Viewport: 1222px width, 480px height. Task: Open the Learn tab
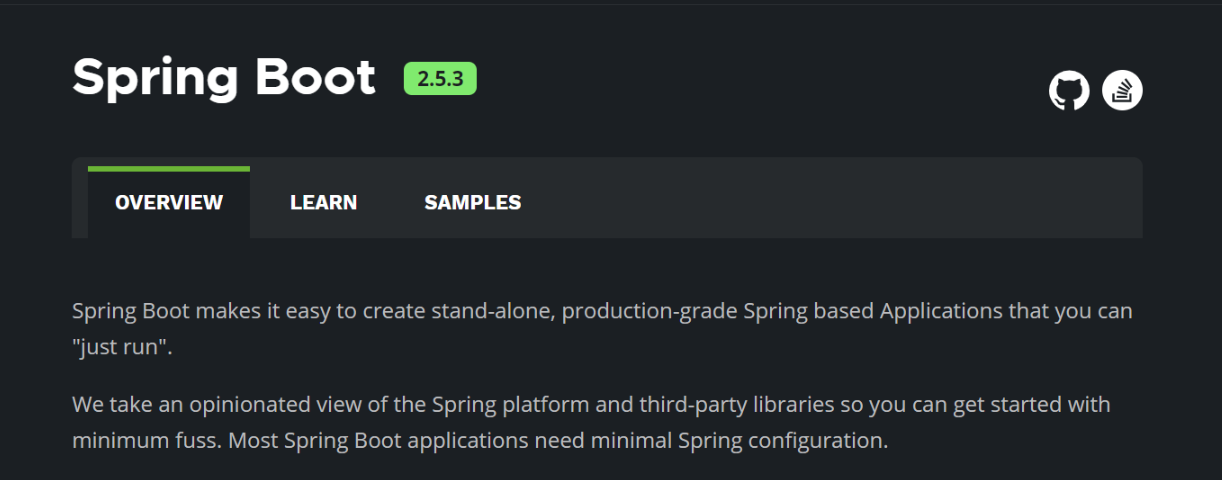[323, 203]
